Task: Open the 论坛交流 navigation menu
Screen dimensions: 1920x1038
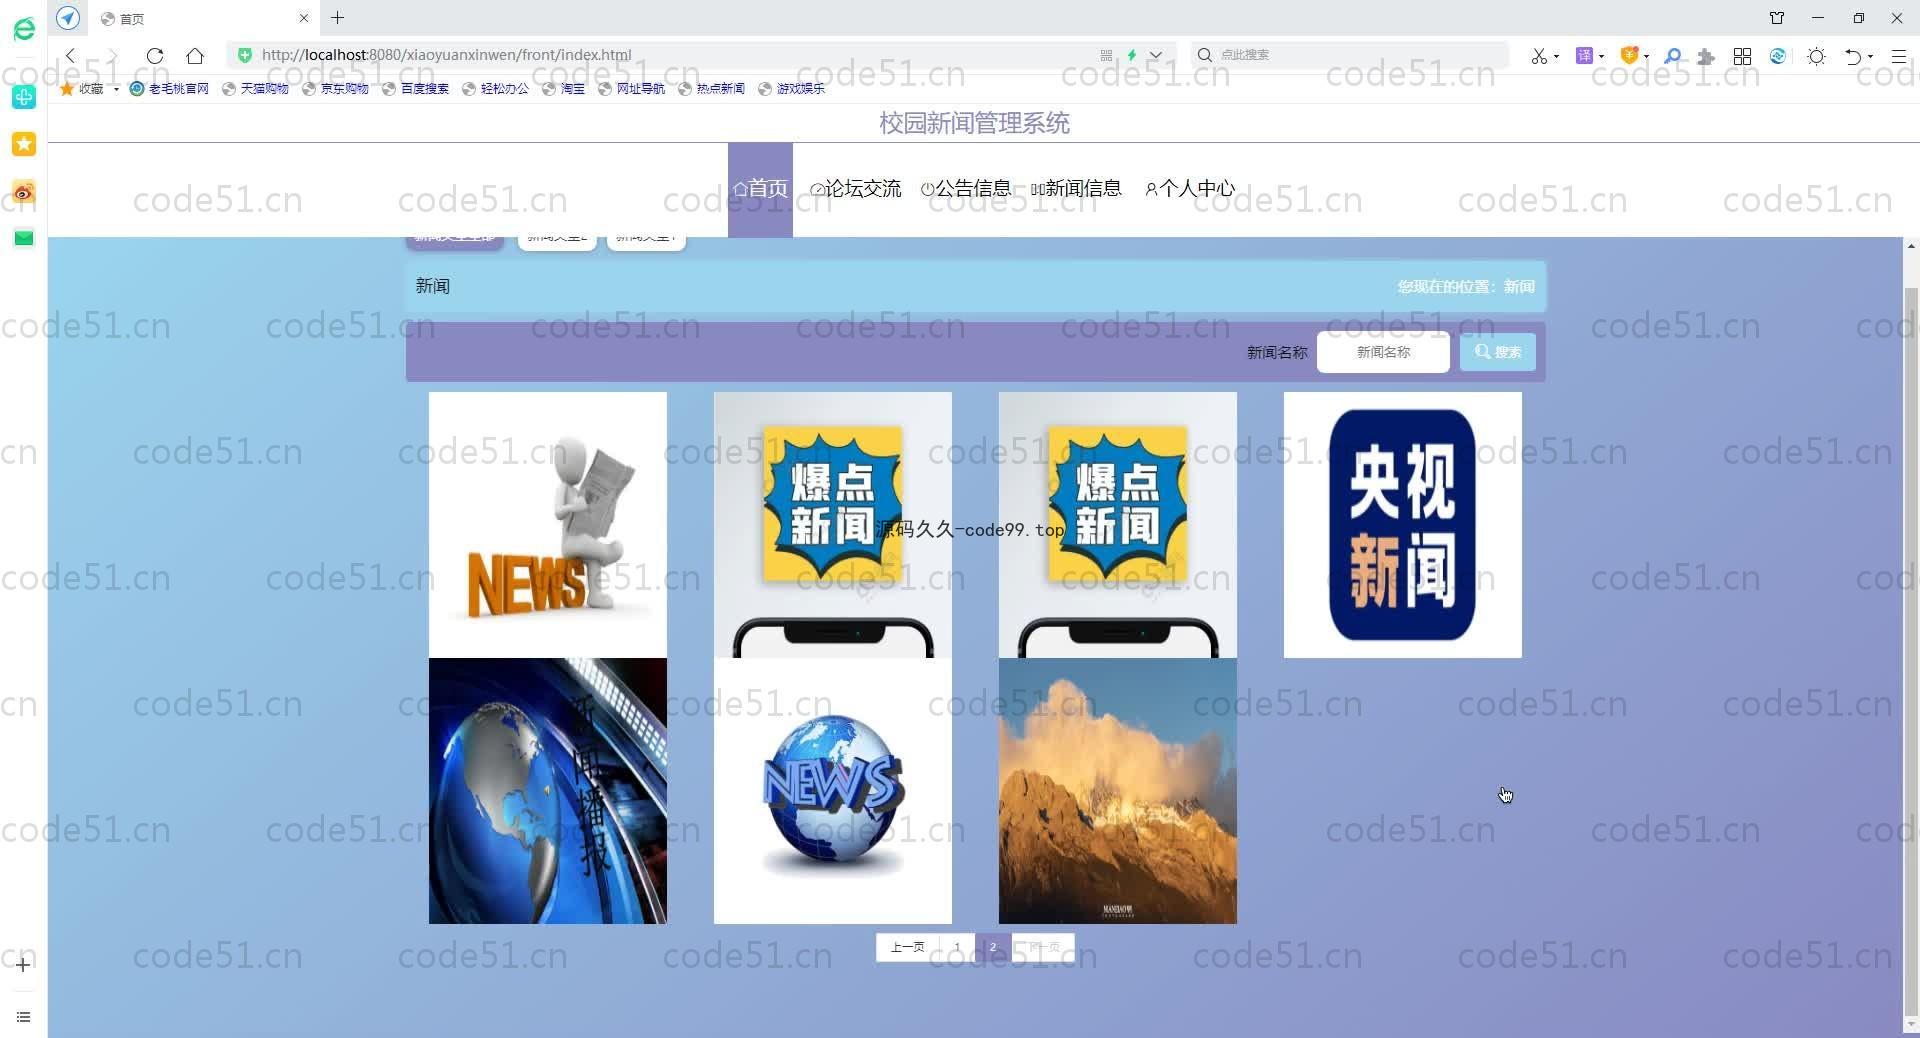Action: click(x=856, y=188)
